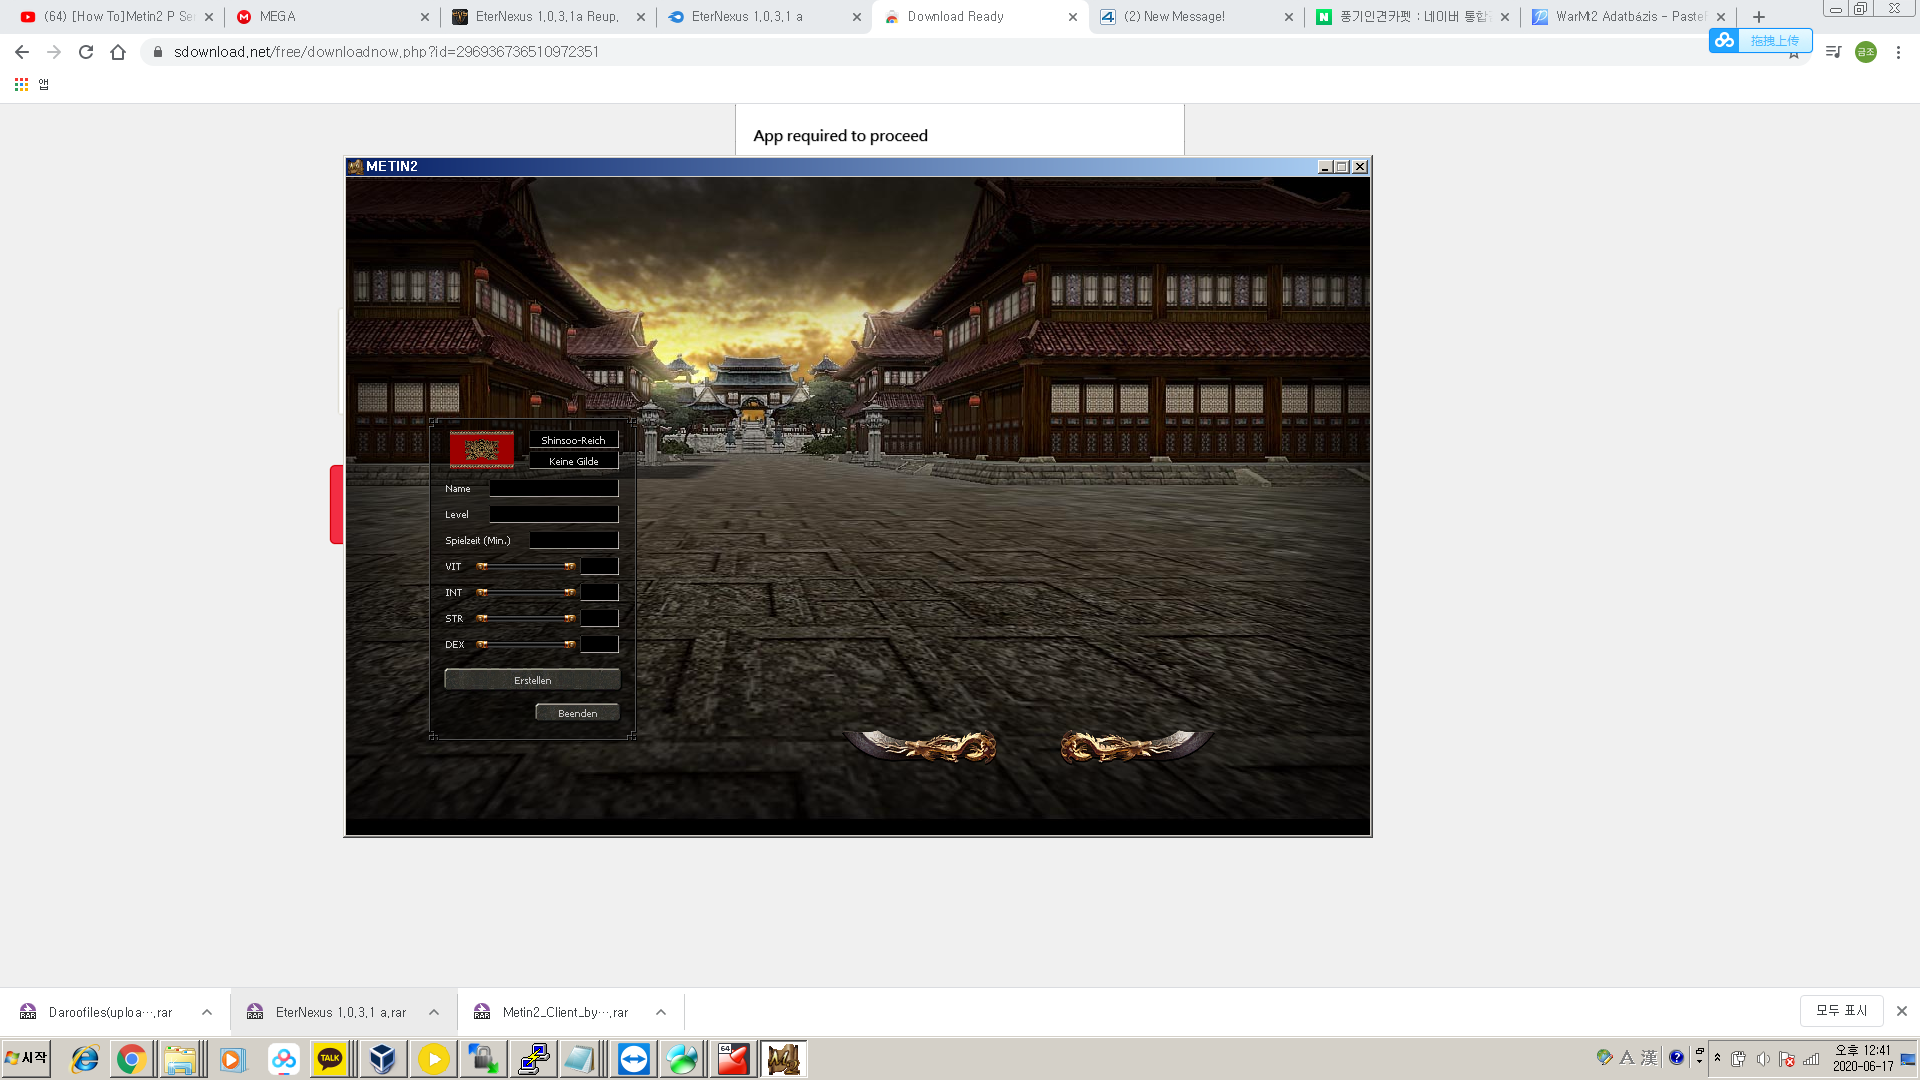Close the Chrome downloads bar
This screenshot has width=1920, height=1080.
click(1902, 1011)
